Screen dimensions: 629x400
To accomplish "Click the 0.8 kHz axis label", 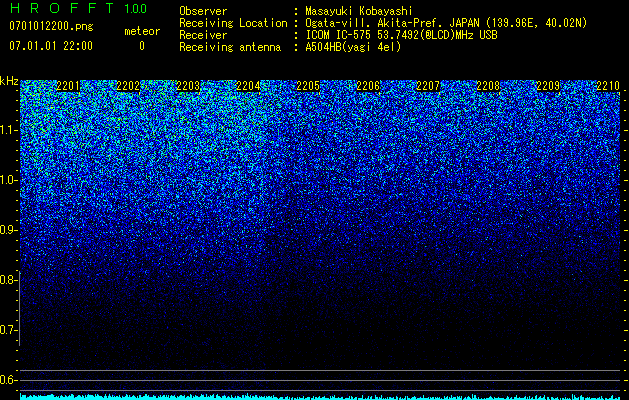I will [8, 280].
